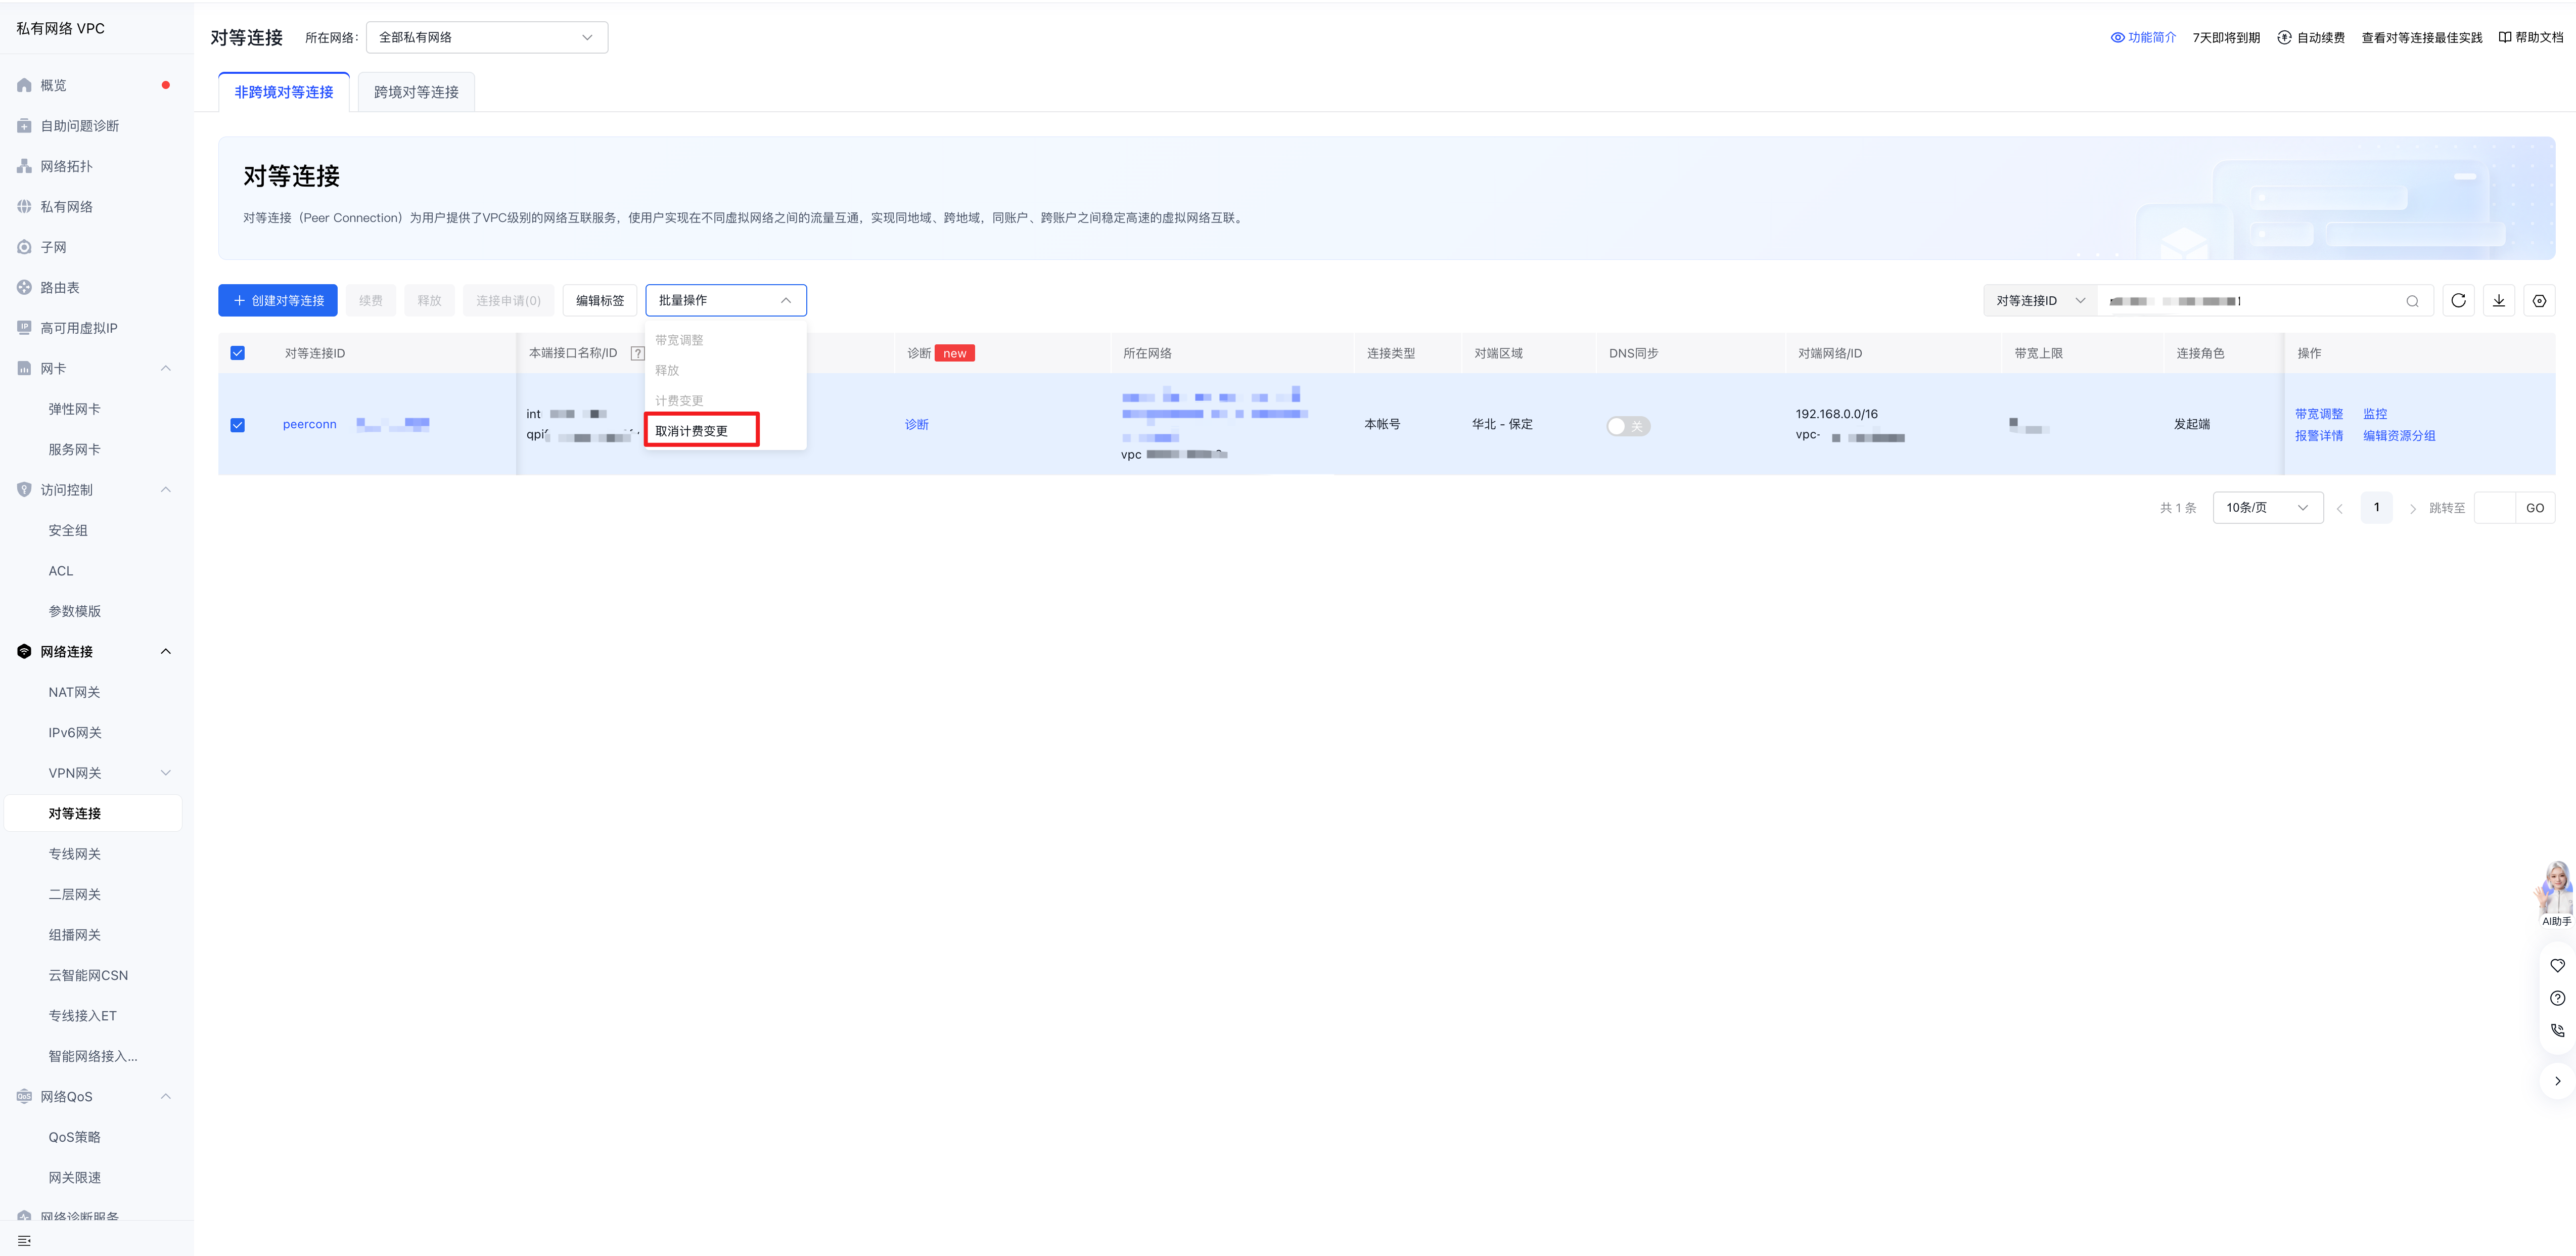Click the 网卡 section icon
This screenshot has height=1256, width=2576.
(x=24, y=369)
